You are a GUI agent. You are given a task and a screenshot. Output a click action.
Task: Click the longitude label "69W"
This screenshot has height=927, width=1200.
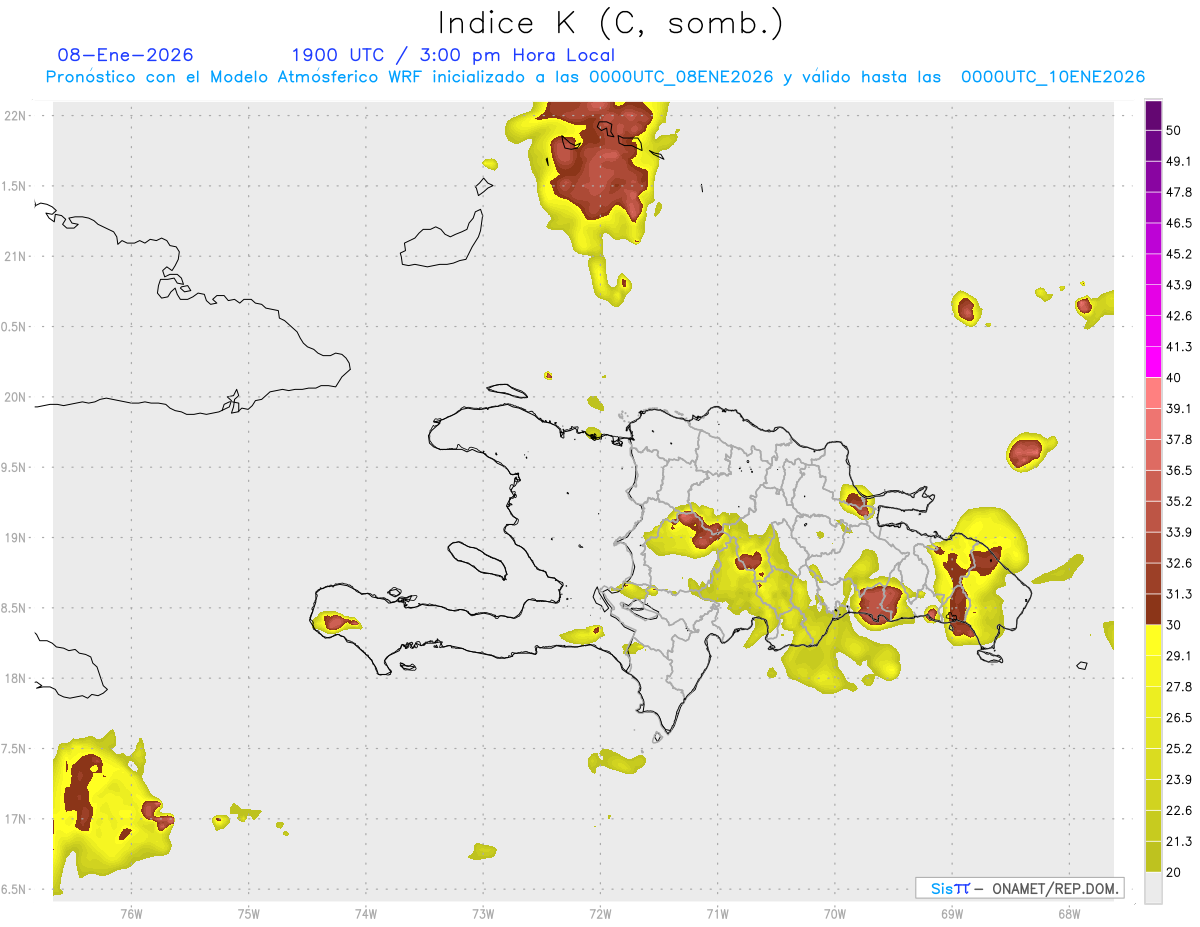(x=951, y=913)
